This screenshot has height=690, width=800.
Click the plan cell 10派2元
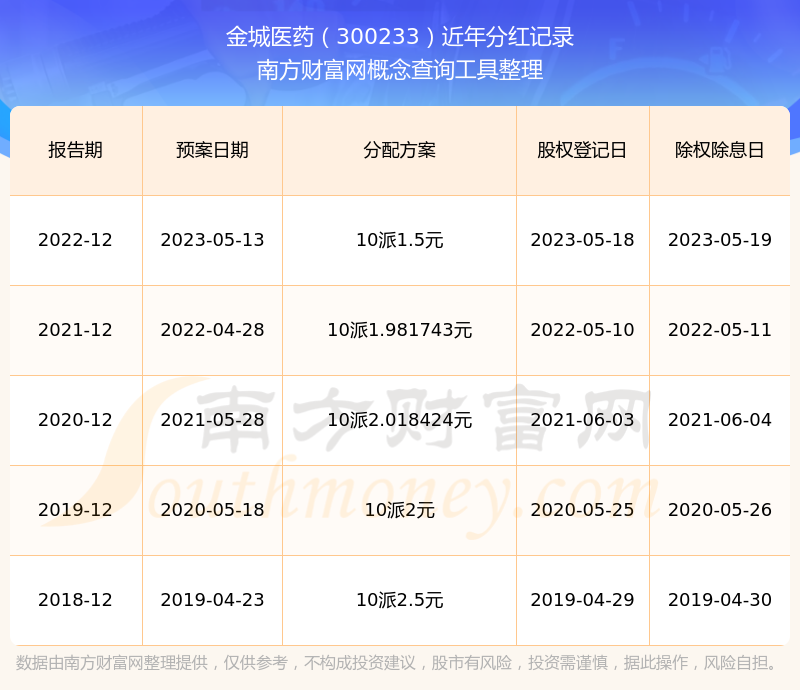click(x=399, y=510)
